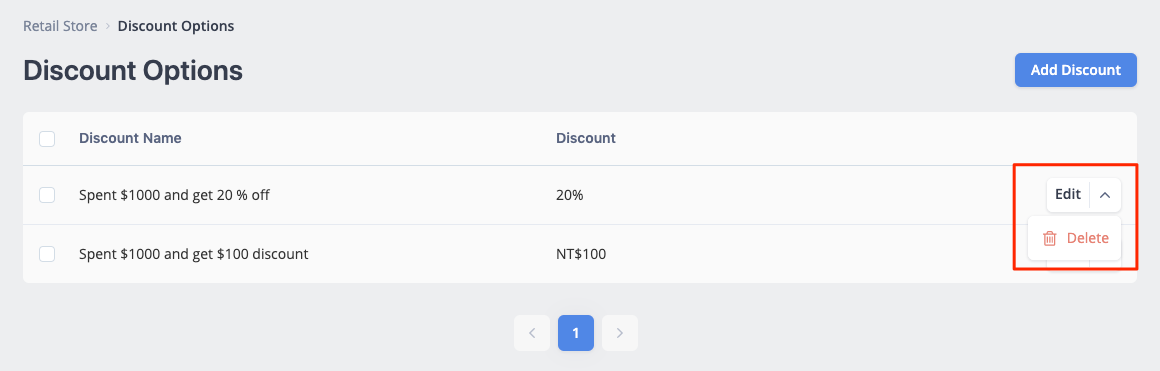
Task: Open the "Spent $1000 and get $100 discount" row
Action: 194,254
